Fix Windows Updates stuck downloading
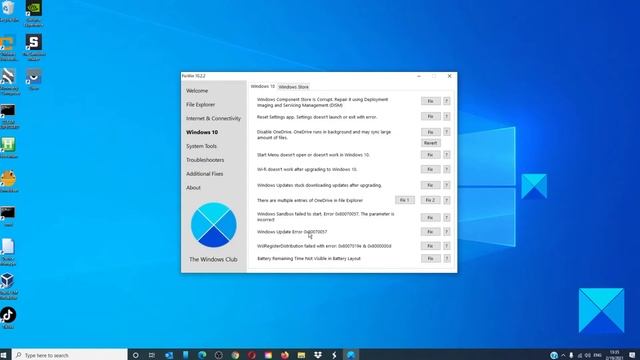Screen dimensions: 640x360 [x=431, y=185]
